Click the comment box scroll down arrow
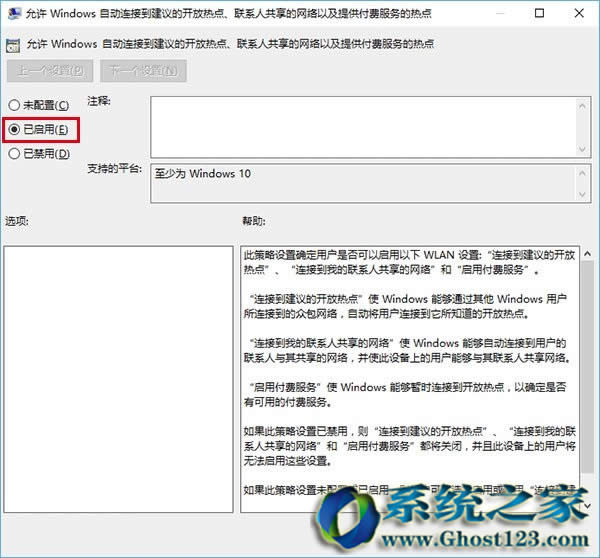Screen dimensions: 600x558 [x=582, y=148]
